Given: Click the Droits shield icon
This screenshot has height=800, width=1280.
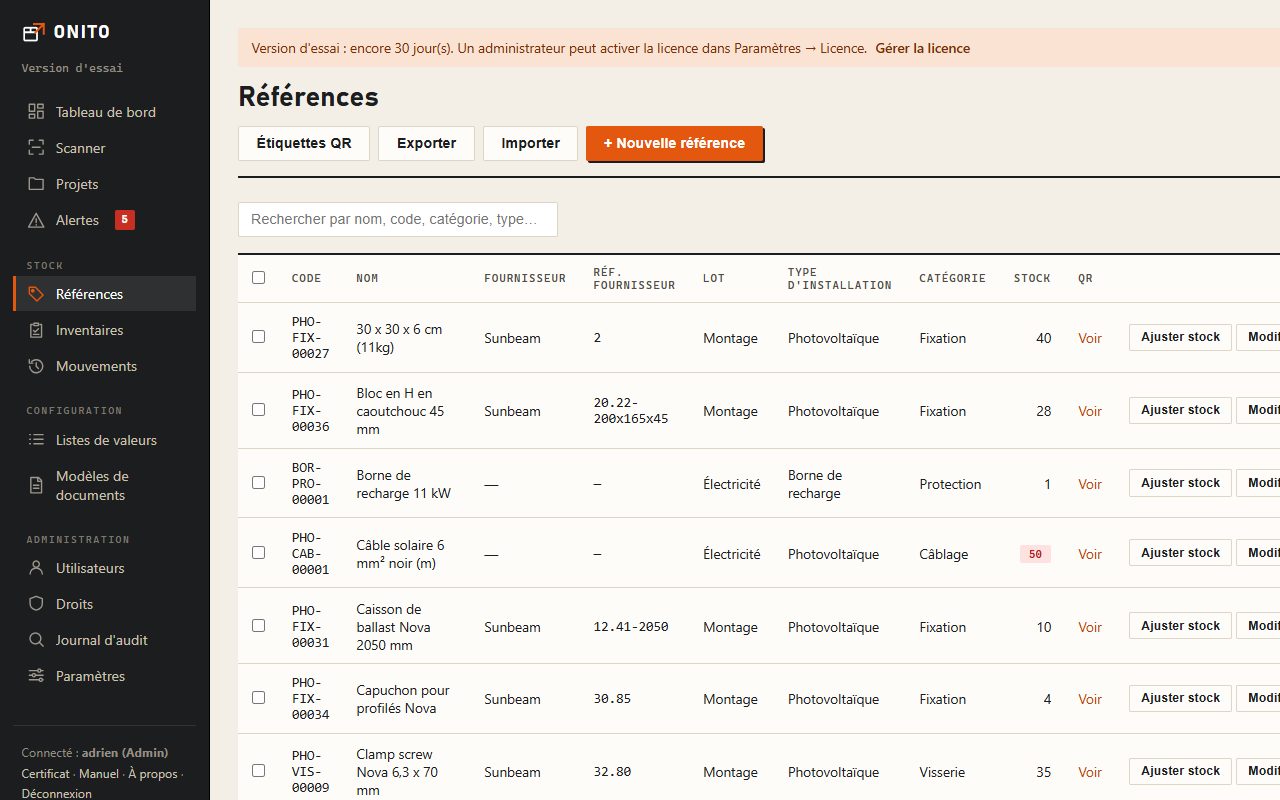Looking at the screenshot, I should tap(36, 604).
